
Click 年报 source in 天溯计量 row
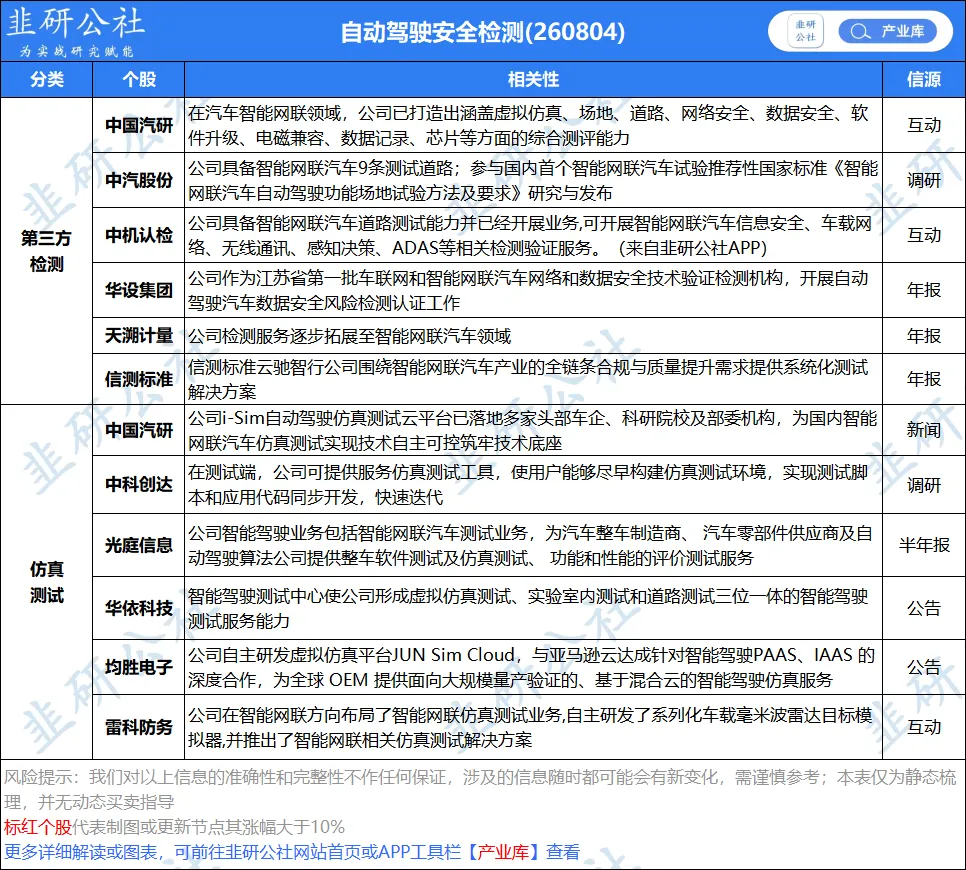tap(923, 335)
